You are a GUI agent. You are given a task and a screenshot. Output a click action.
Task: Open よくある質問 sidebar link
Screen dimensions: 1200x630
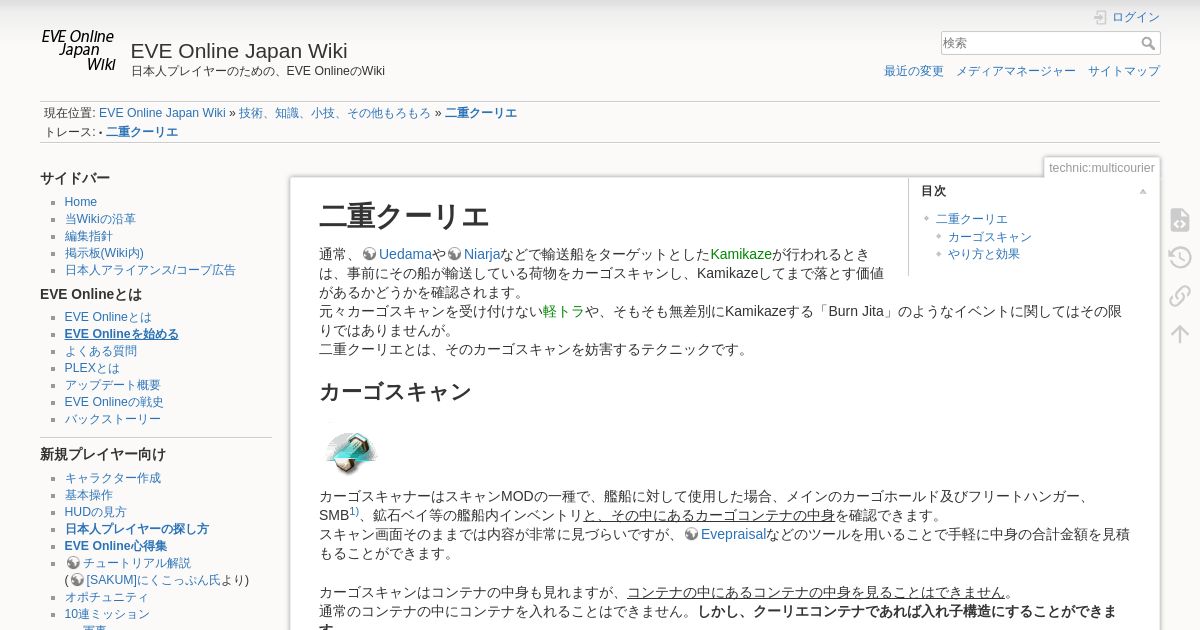[101, 351]
